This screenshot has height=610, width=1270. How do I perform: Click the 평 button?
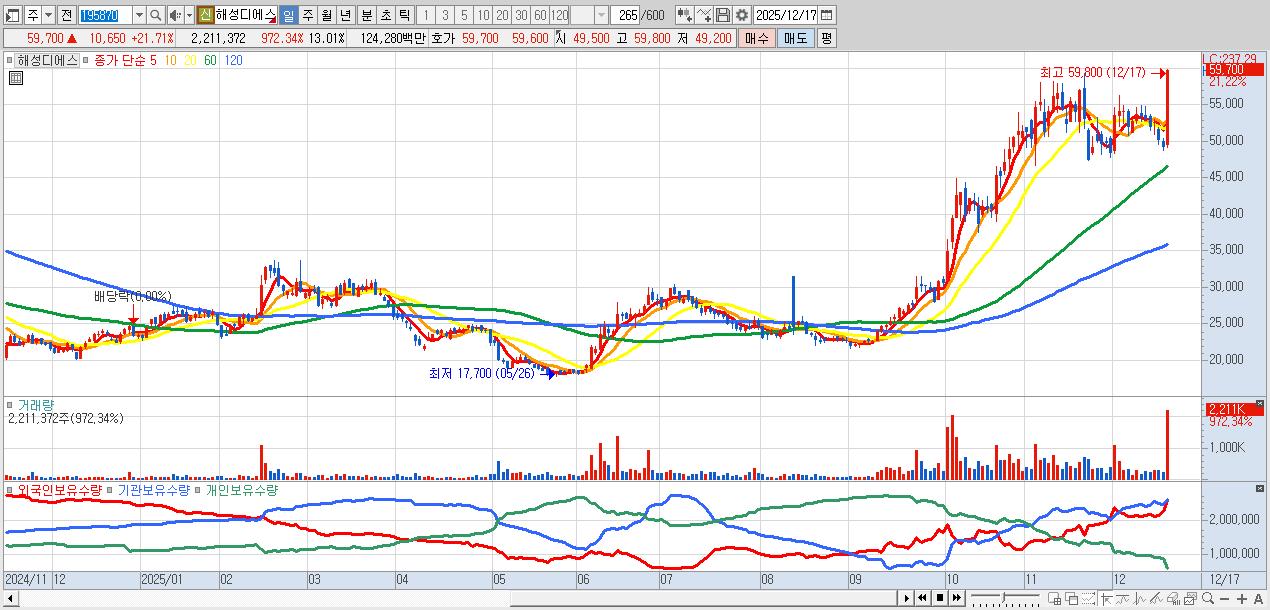826,38
